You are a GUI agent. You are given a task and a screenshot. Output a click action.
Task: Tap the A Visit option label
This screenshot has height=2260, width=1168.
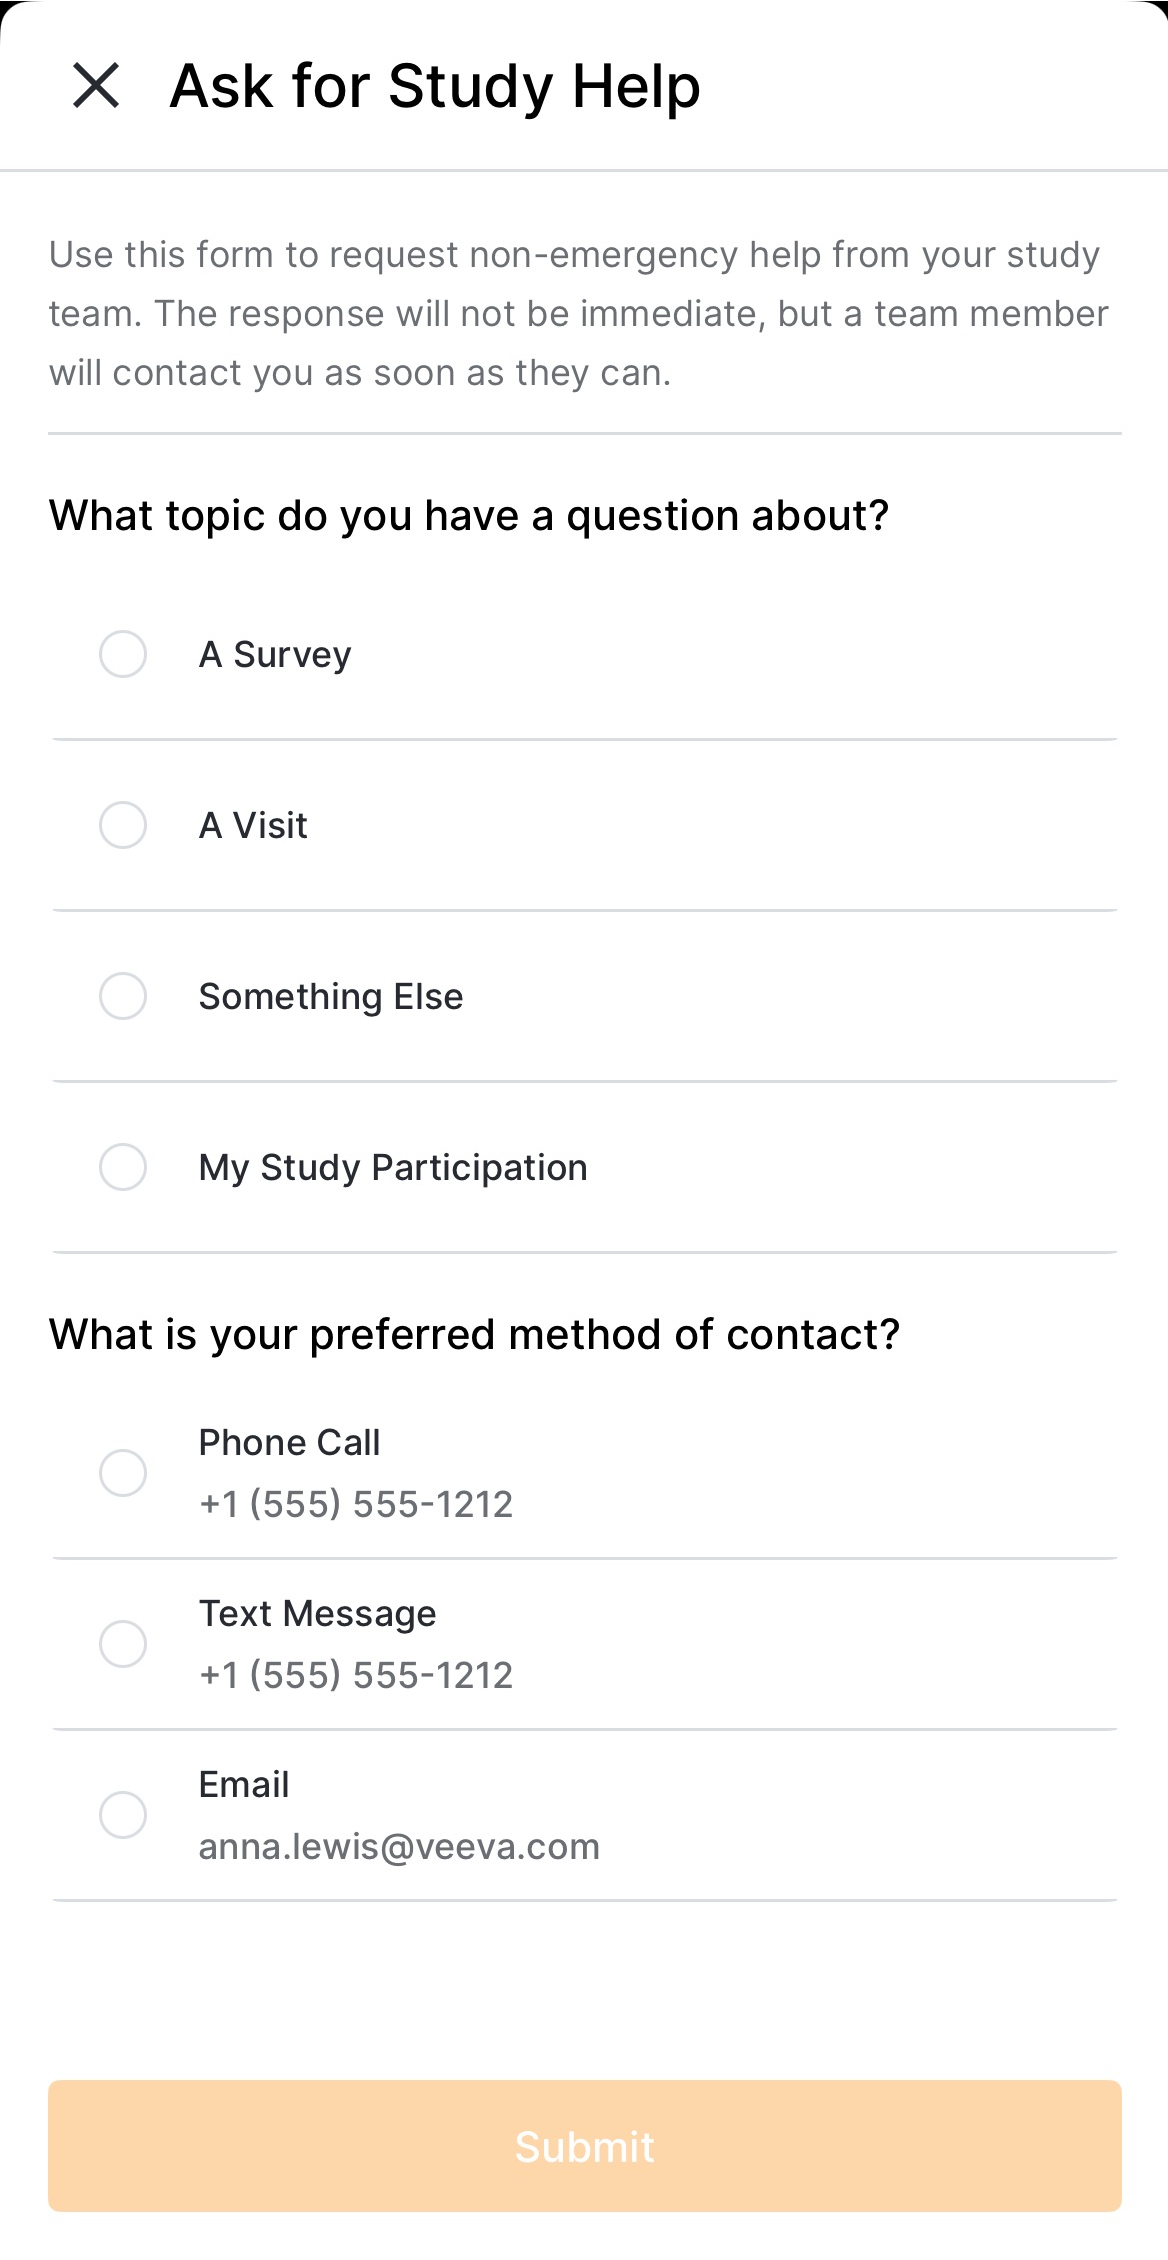(253, 826)
